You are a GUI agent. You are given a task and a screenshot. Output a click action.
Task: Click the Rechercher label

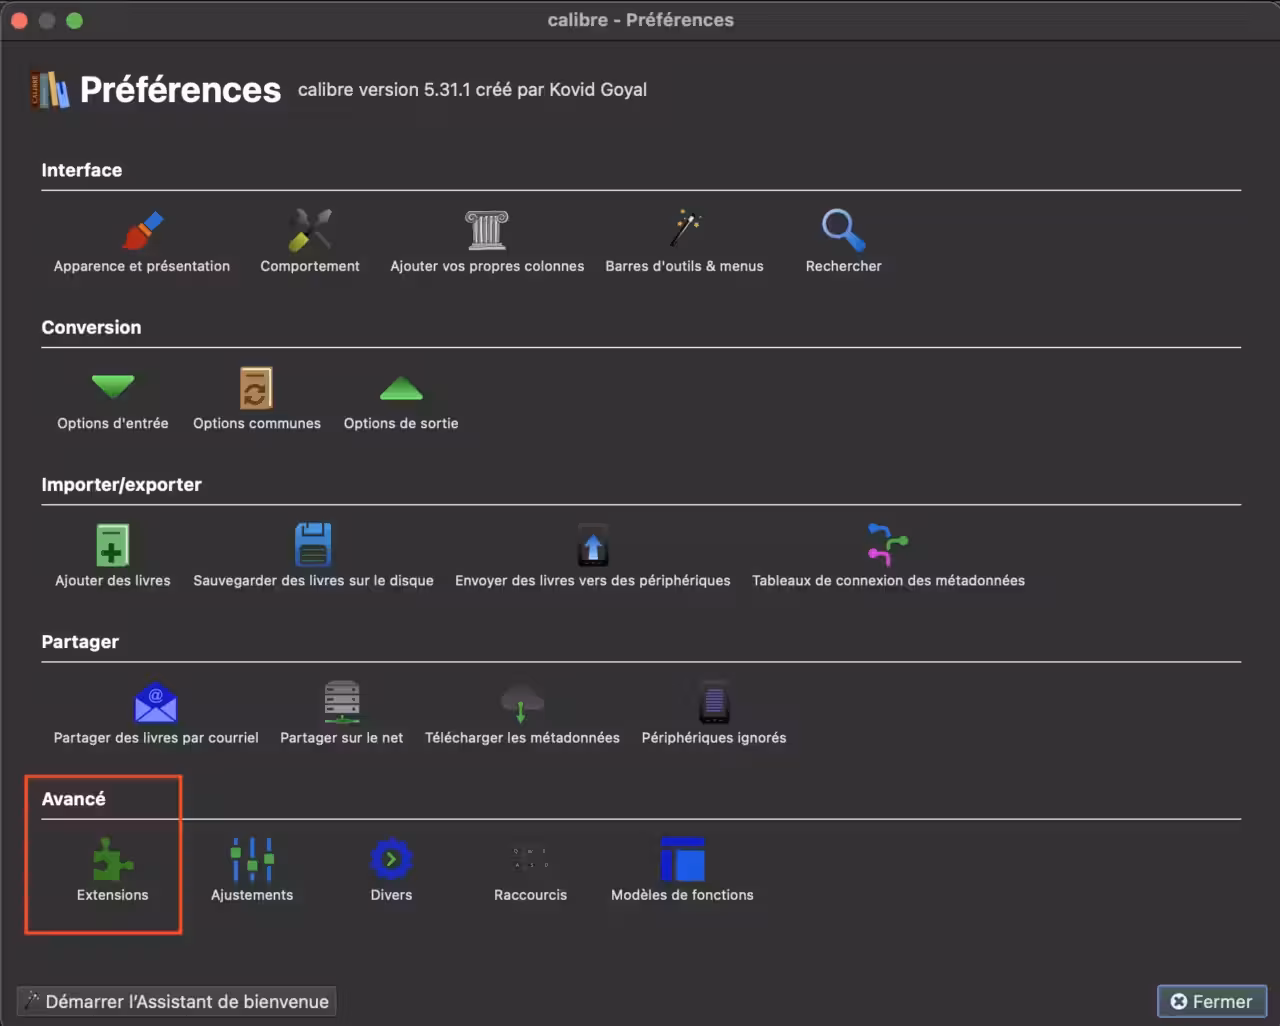pyautogui.click(x=844, y=266)
